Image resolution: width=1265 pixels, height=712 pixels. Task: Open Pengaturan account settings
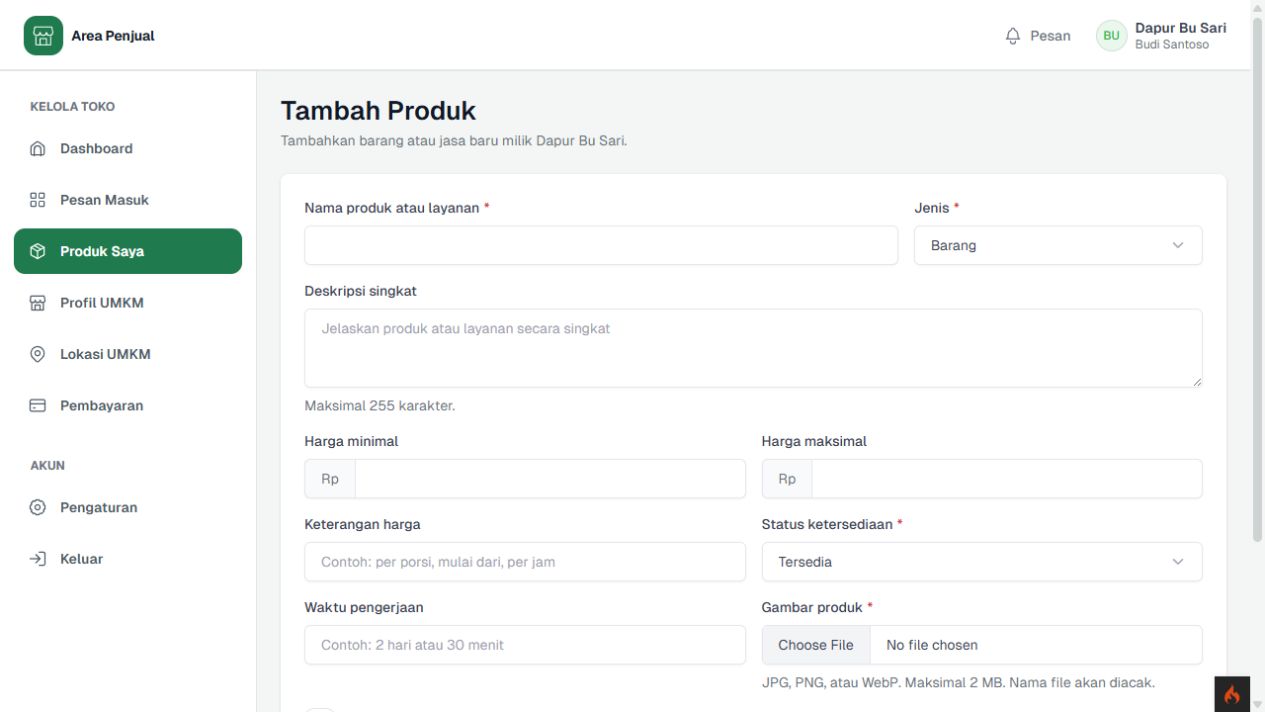128,508
